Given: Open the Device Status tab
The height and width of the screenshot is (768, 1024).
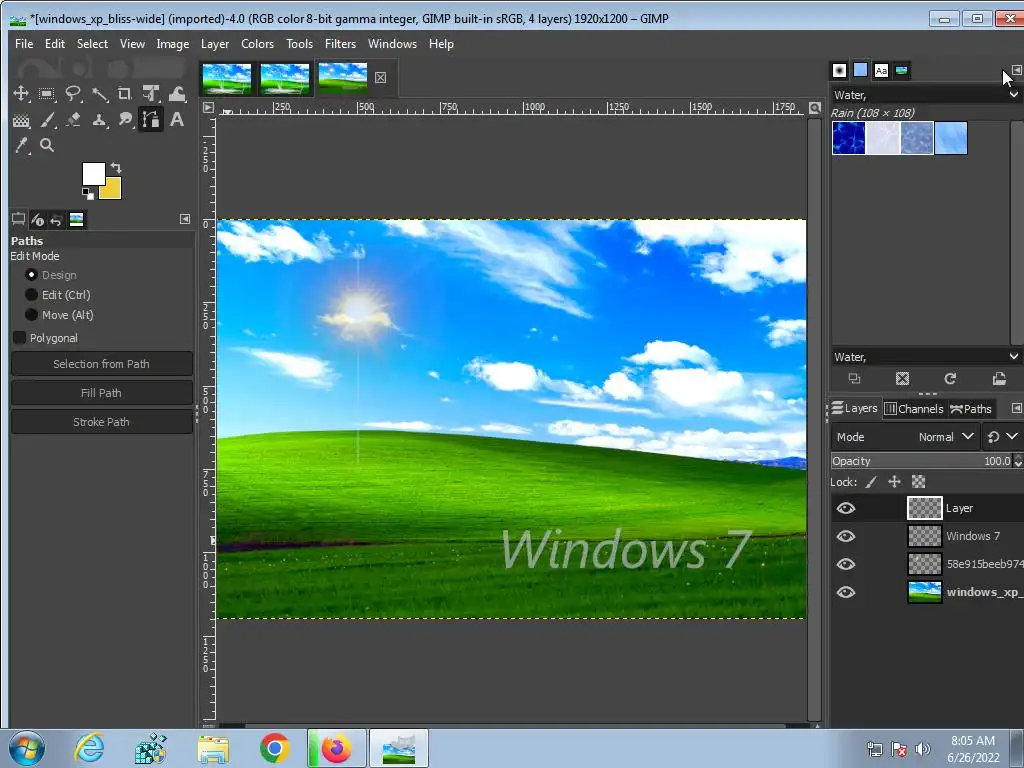Looking at the screenshot, I should pyautogui.click(x=37, y=219).
